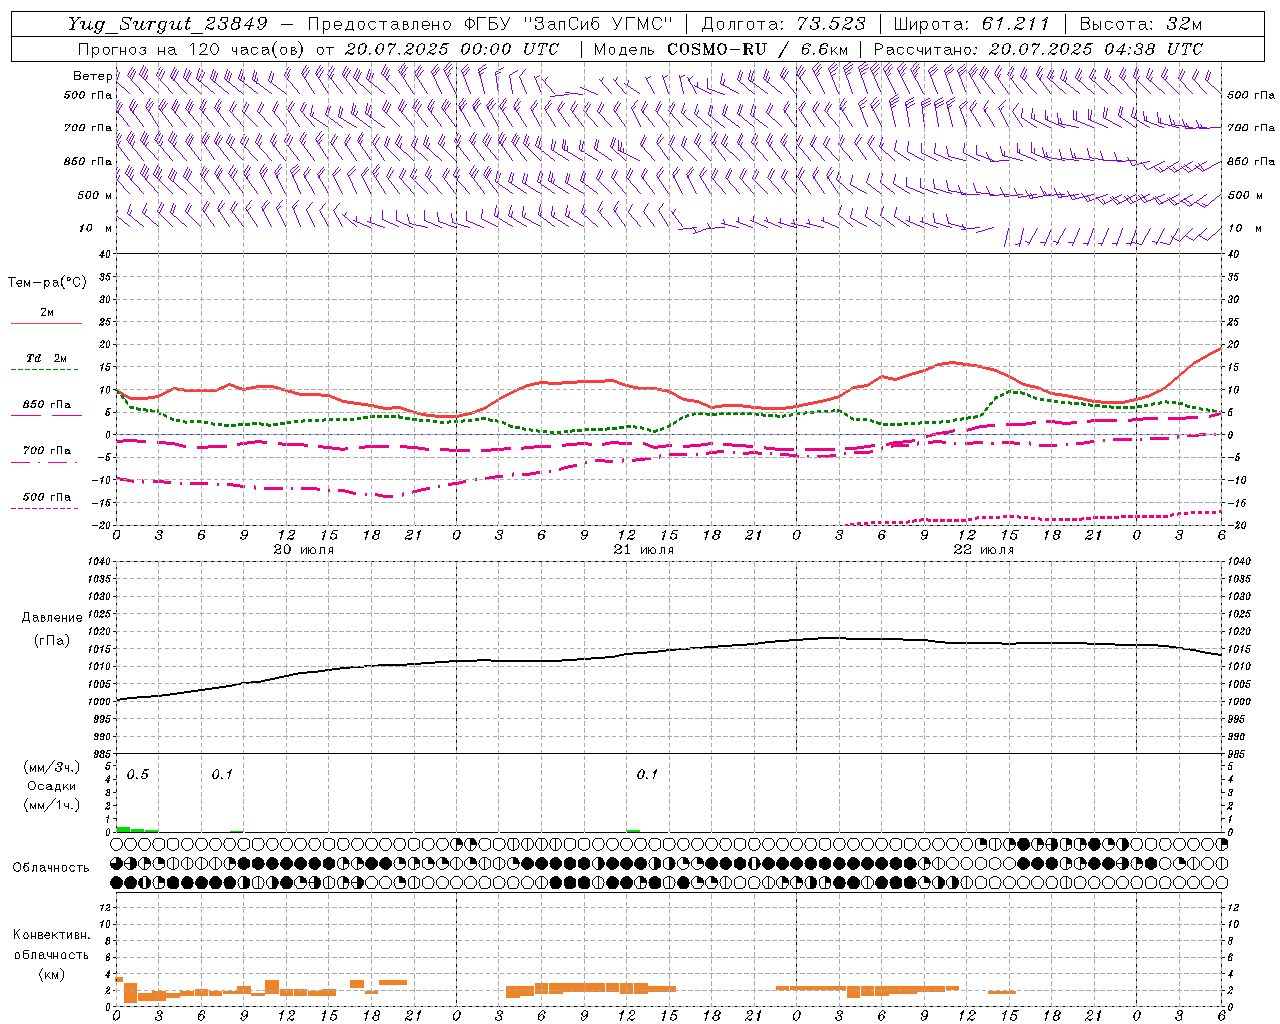Click the (мм/3ч.) precipitation unit label
1280x1024 pixels.
(x=52, y=767)
